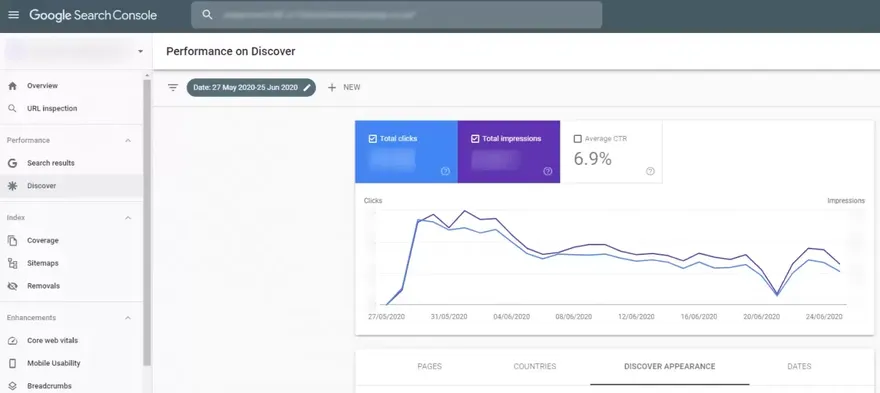880x393 pixels.
Task: Click the URL inspection magnifier icon
Action: pos(12,108)
